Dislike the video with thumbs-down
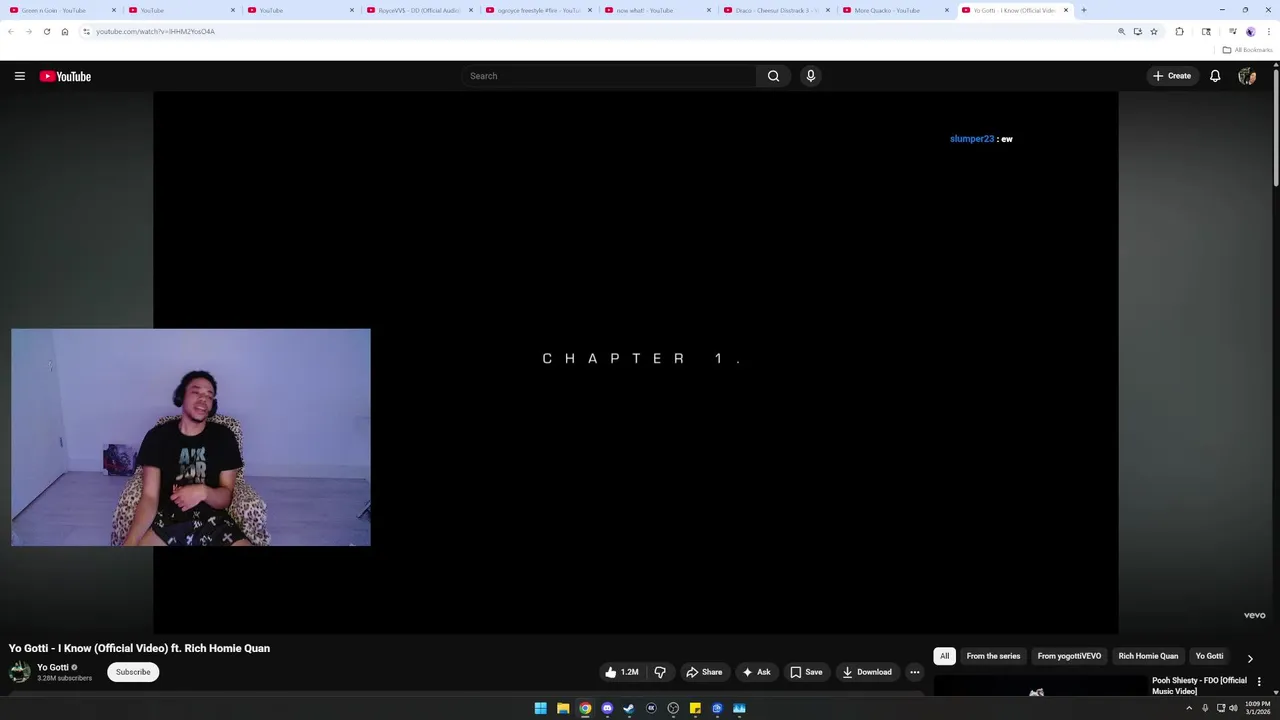The width and height of the screenshot is (1280, 720). click(x=660, y=672)
